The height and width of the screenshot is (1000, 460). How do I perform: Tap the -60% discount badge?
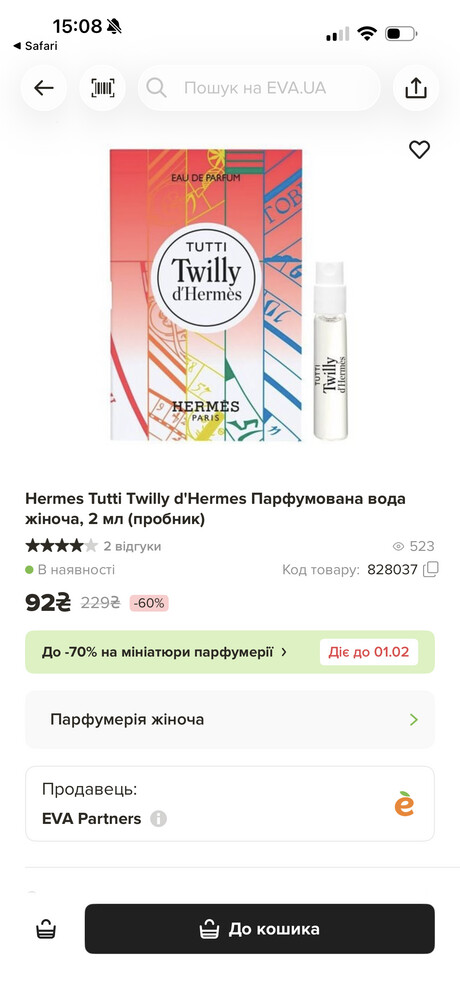[149, 603]
